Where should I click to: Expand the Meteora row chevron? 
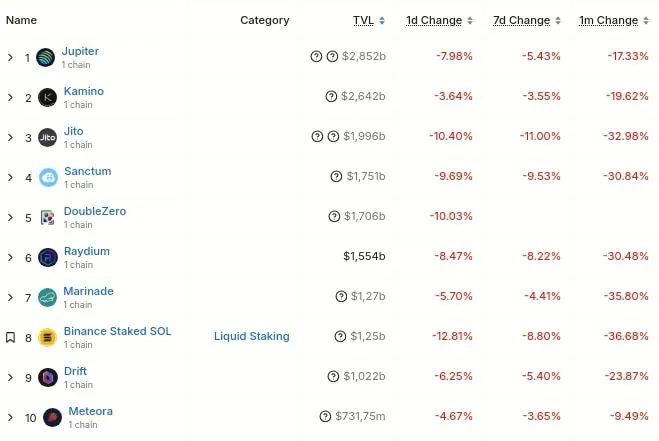point(10,417)
